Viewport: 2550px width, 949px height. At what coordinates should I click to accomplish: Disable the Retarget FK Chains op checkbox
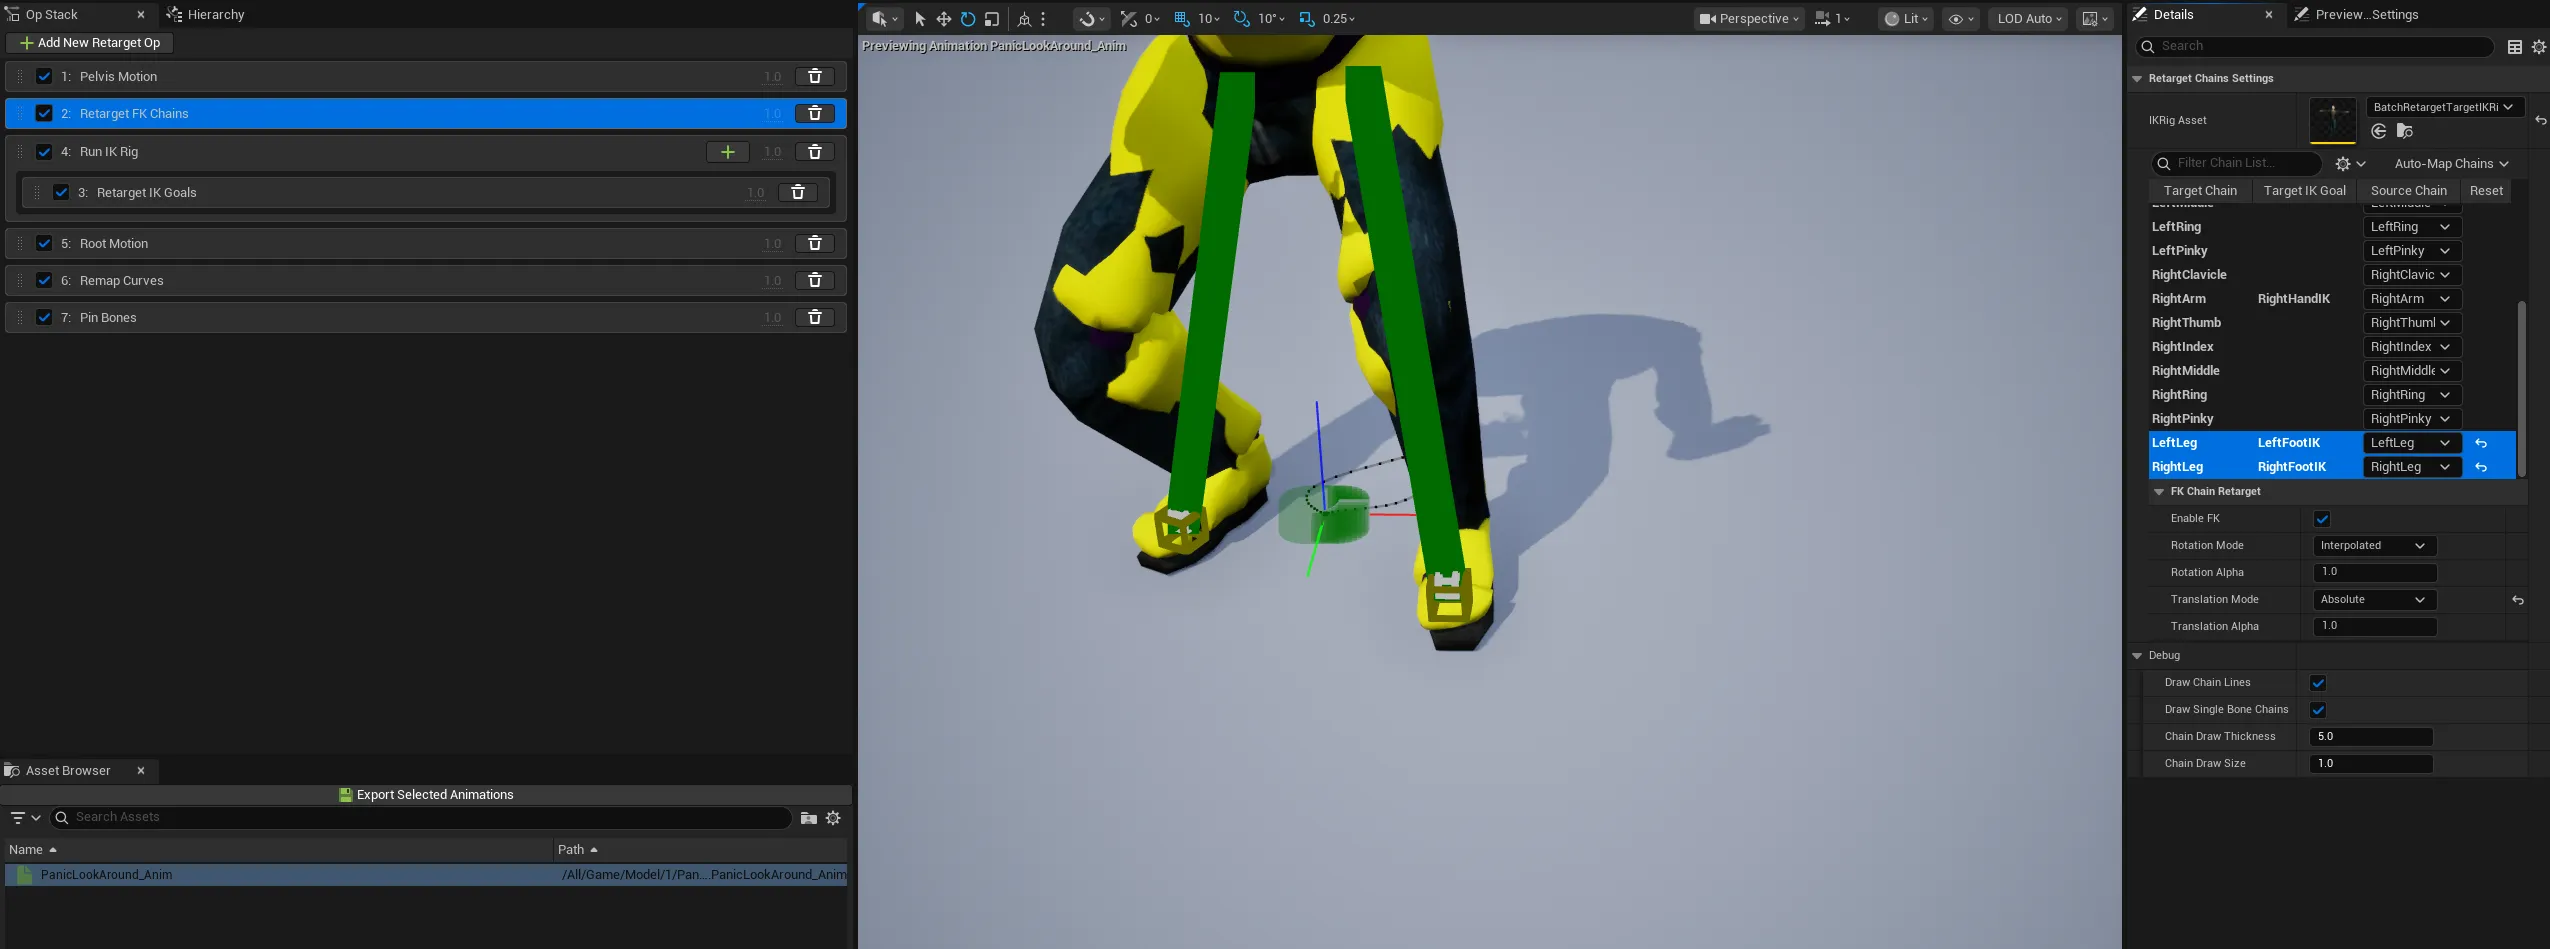[x=44, y=113]
